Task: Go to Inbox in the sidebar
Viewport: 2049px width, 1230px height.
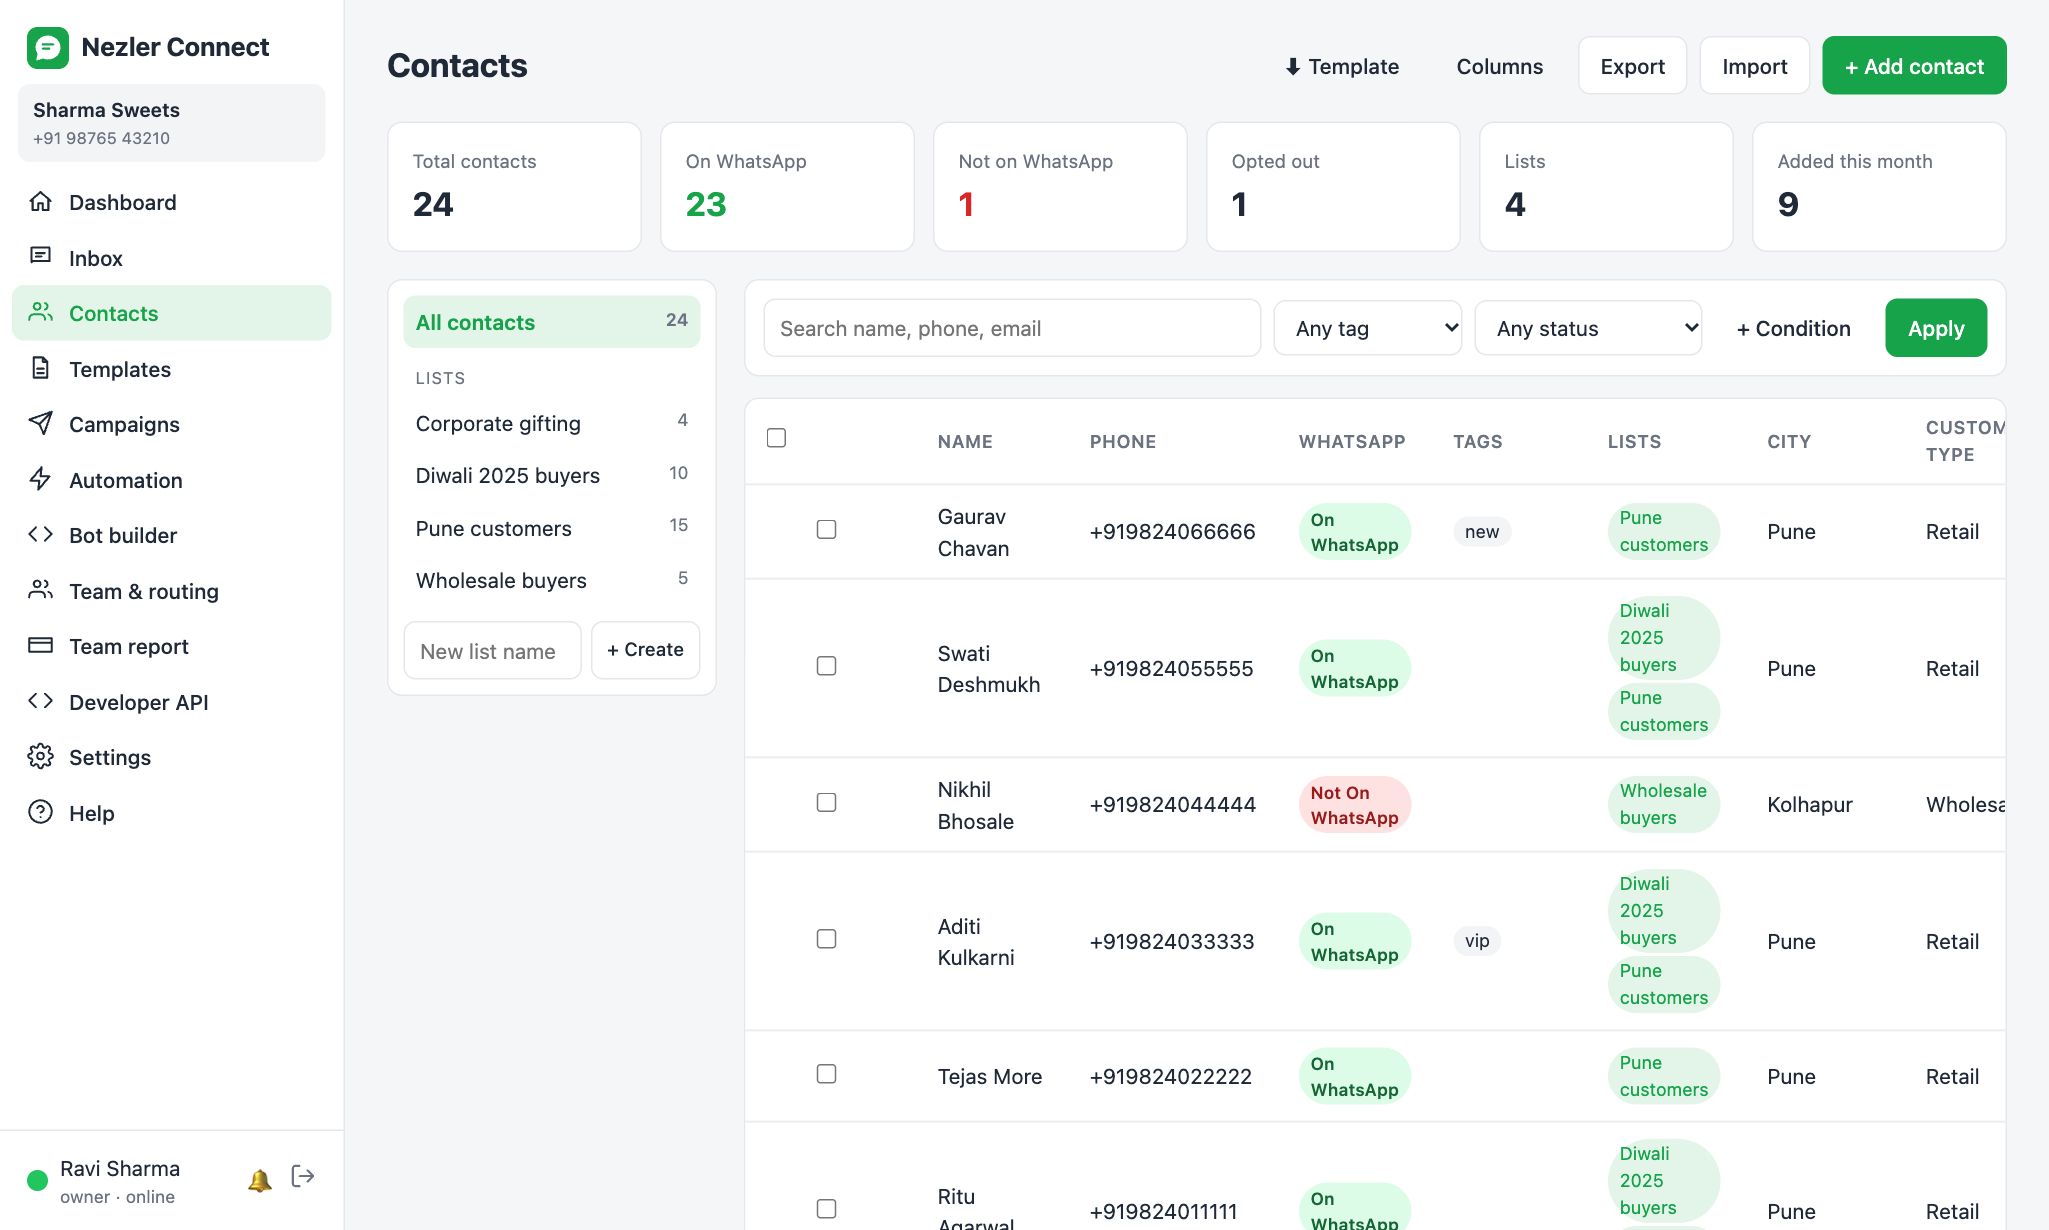Action: pyautogui.click(x=171, y=258)
